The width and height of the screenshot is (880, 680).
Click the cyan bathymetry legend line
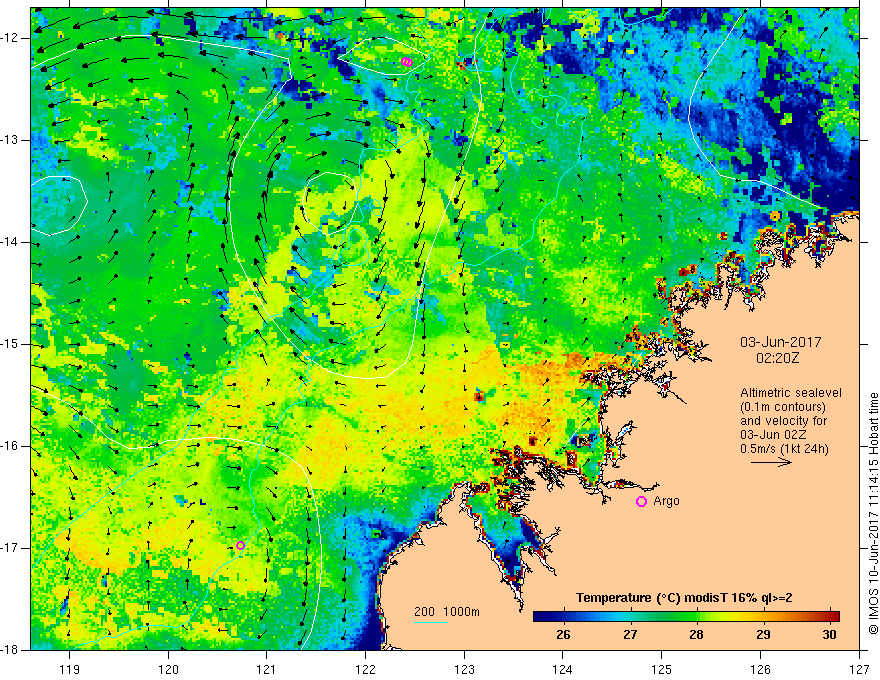tap(430, 622)
